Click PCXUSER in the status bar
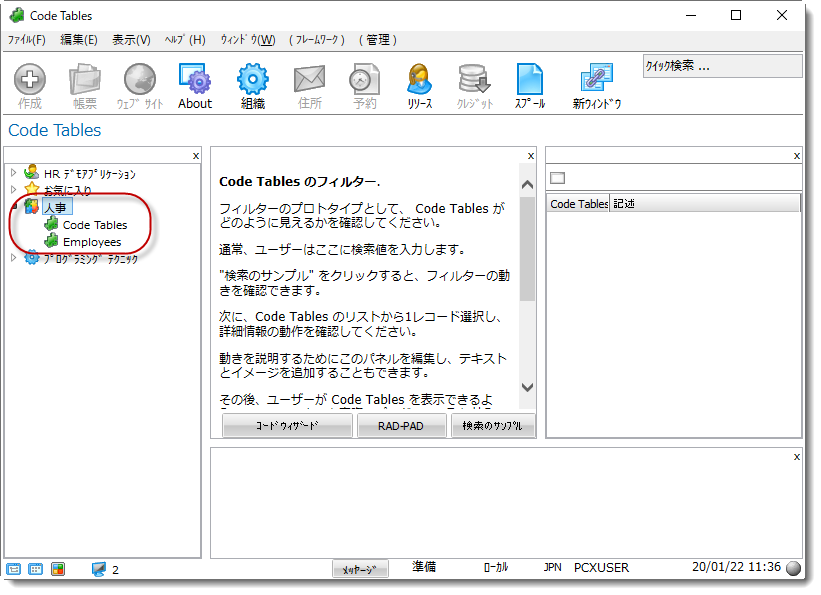The height and width of the screenshot is (595, 821). pos(601,568)
